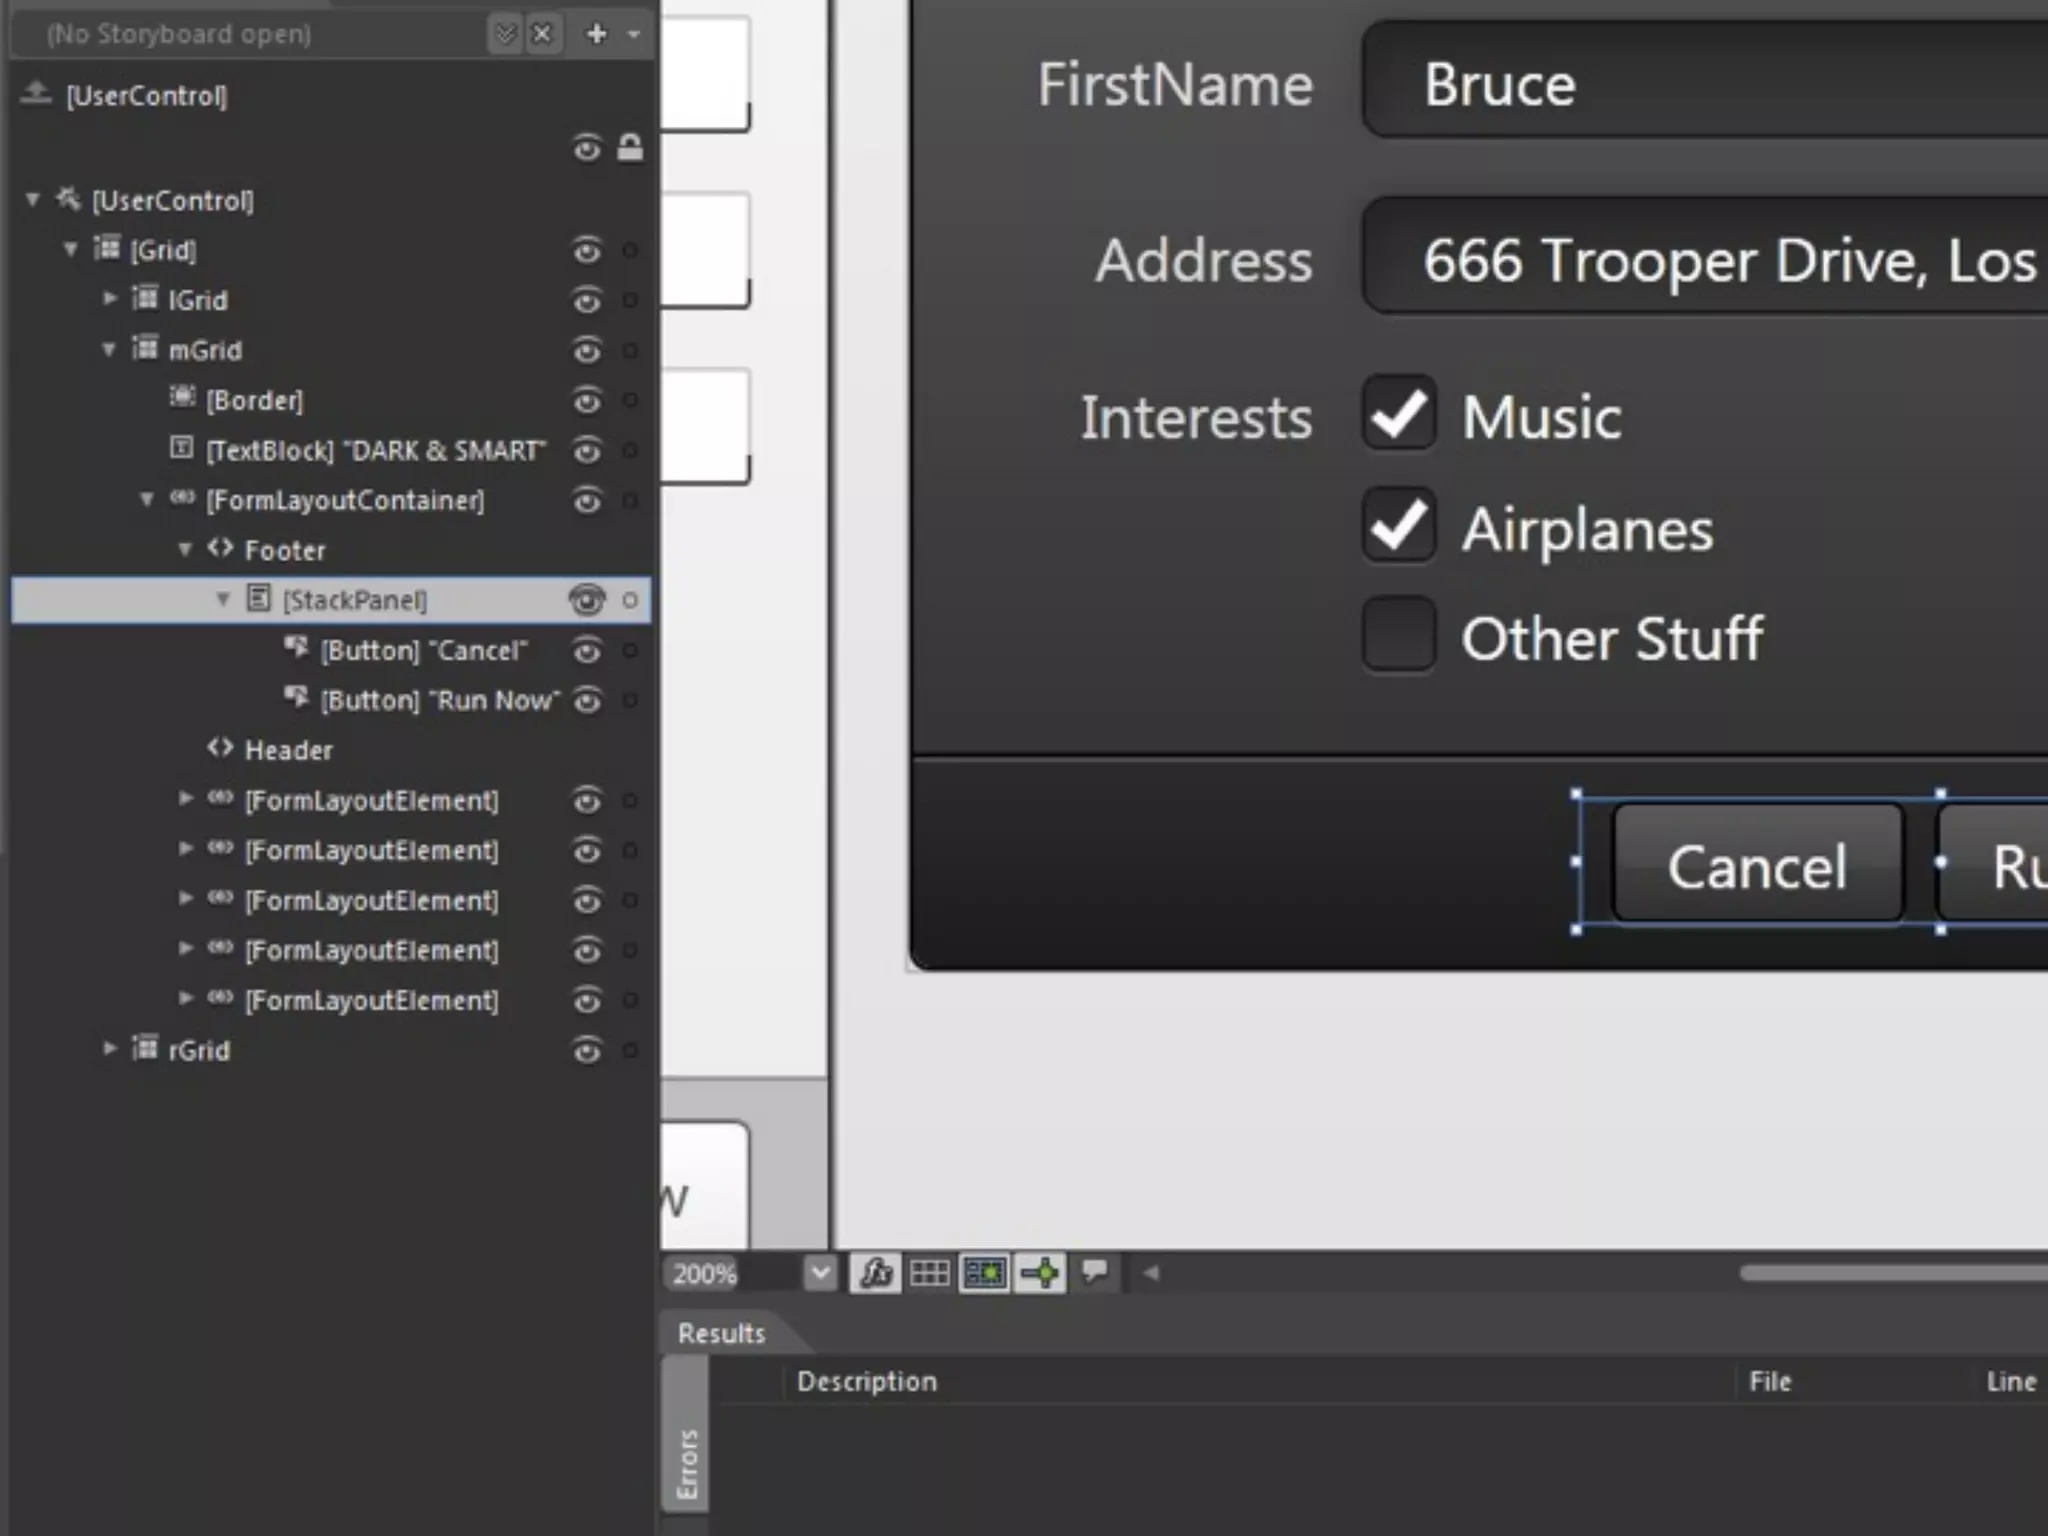Open the 200% zoom dropdown
The width and height of the screenshot is (2048, 1536).
[820, 1273]
